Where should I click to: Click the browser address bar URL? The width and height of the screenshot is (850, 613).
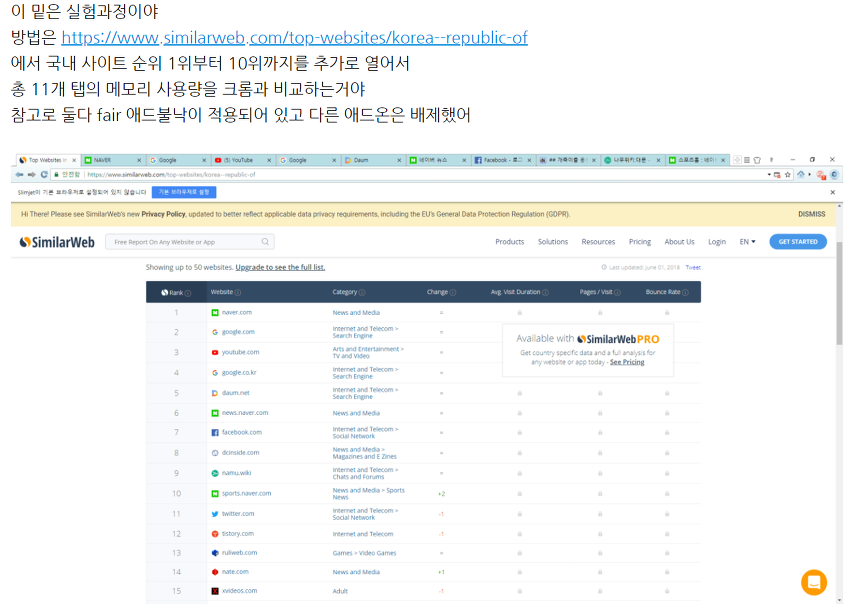pyautogui.click(x=171, y=175)
